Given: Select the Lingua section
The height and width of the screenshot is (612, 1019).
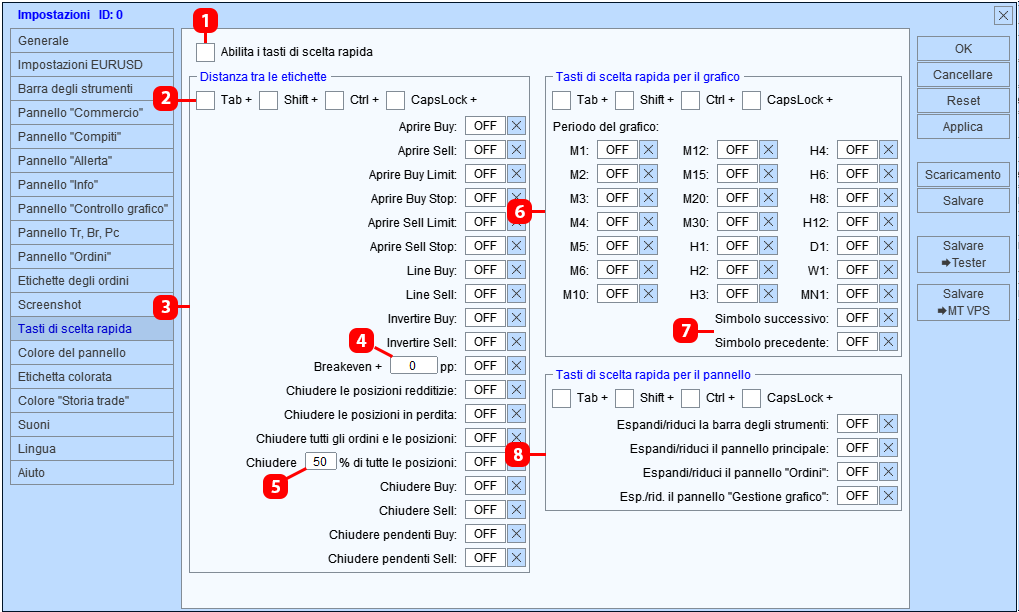Looking at the screenshot, I should 92,450.
